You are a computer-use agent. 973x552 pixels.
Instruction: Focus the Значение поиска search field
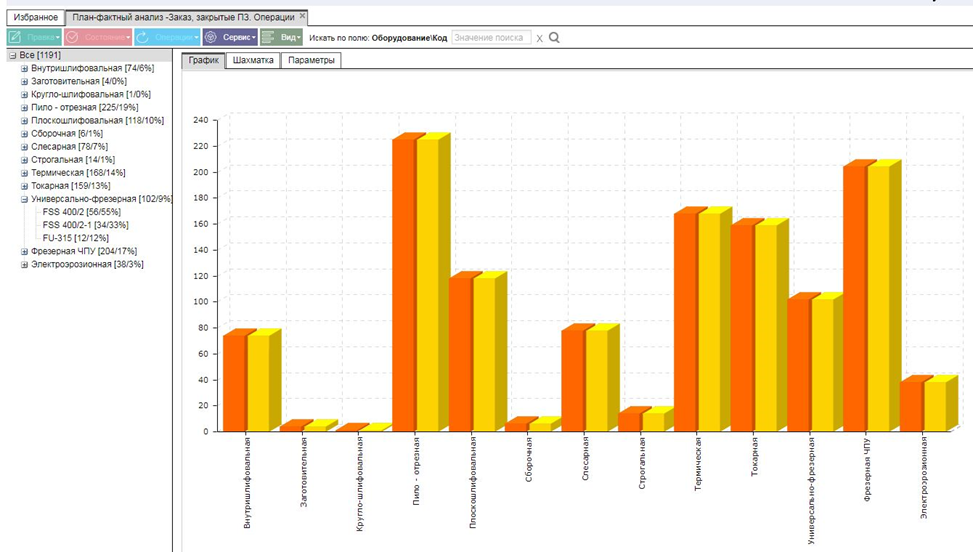click(491, 38)
